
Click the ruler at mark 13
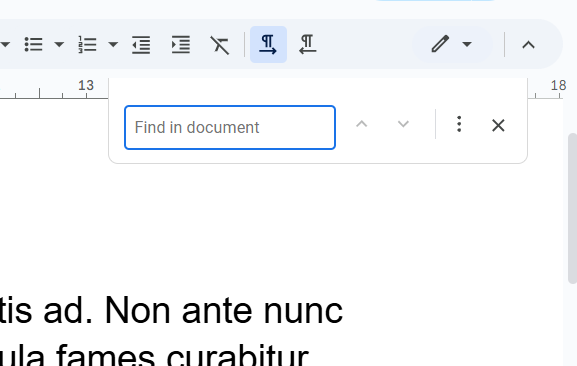(x=86, y=86)
